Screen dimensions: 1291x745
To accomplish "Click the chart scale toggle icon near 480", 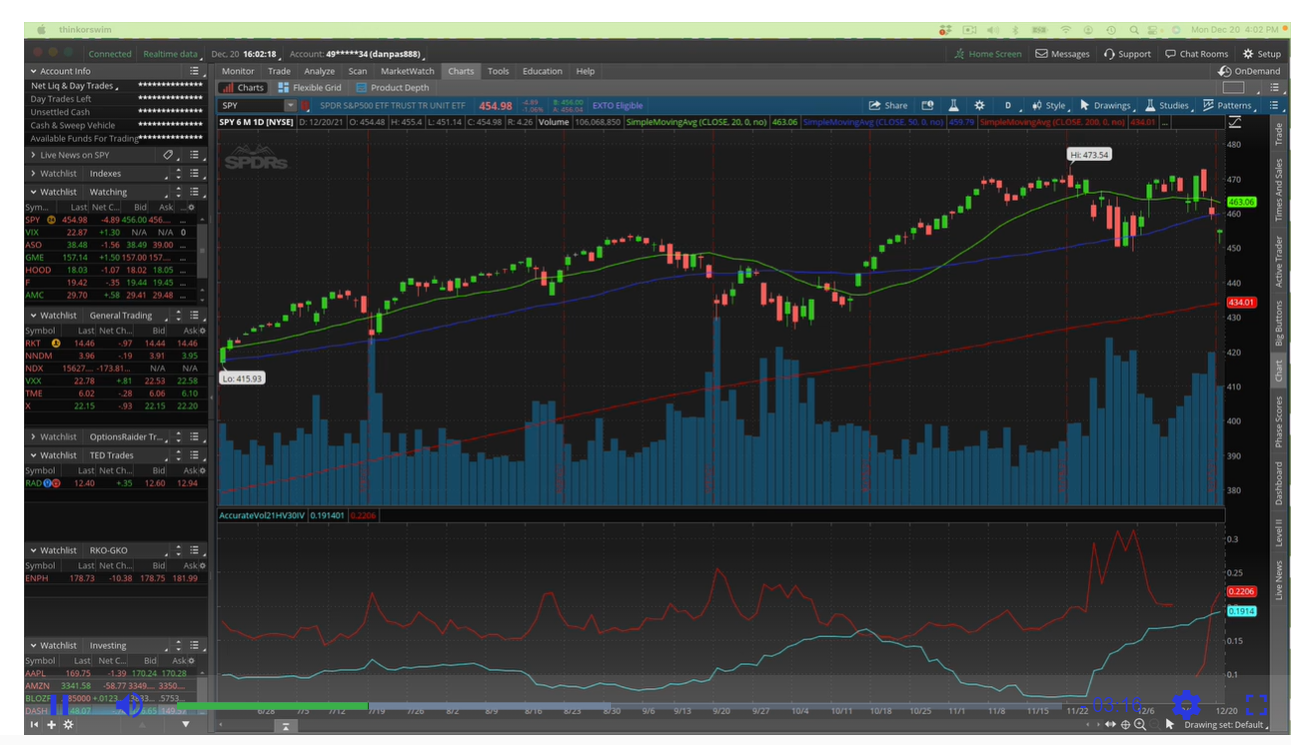I will [1234, 122].
